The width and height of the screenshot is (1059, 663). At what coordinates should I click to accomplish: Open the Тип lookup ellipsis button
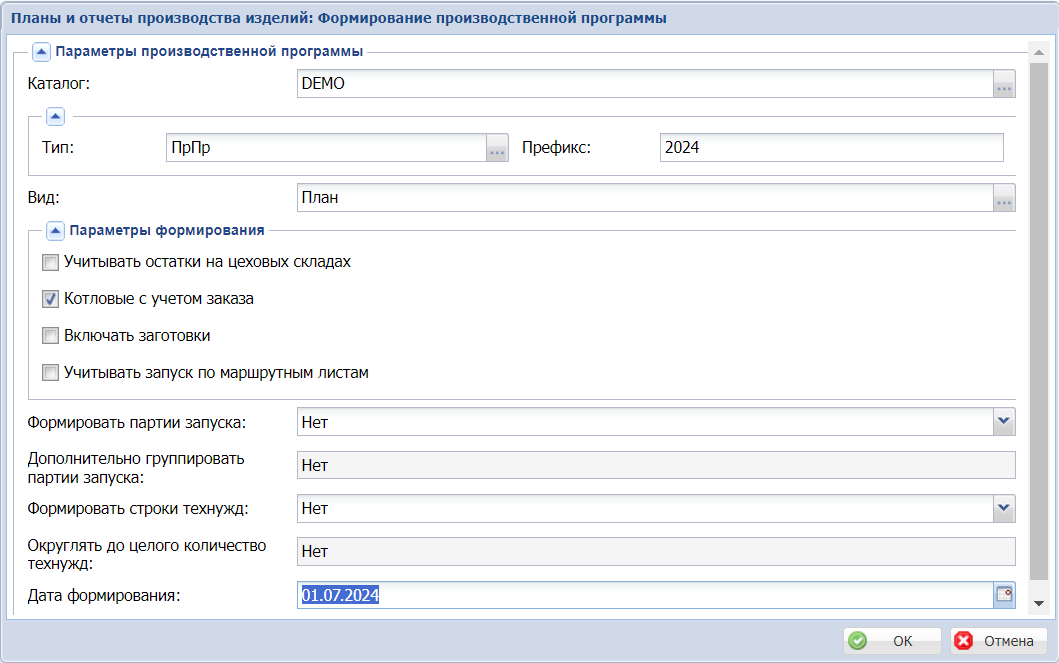[497, 148]
